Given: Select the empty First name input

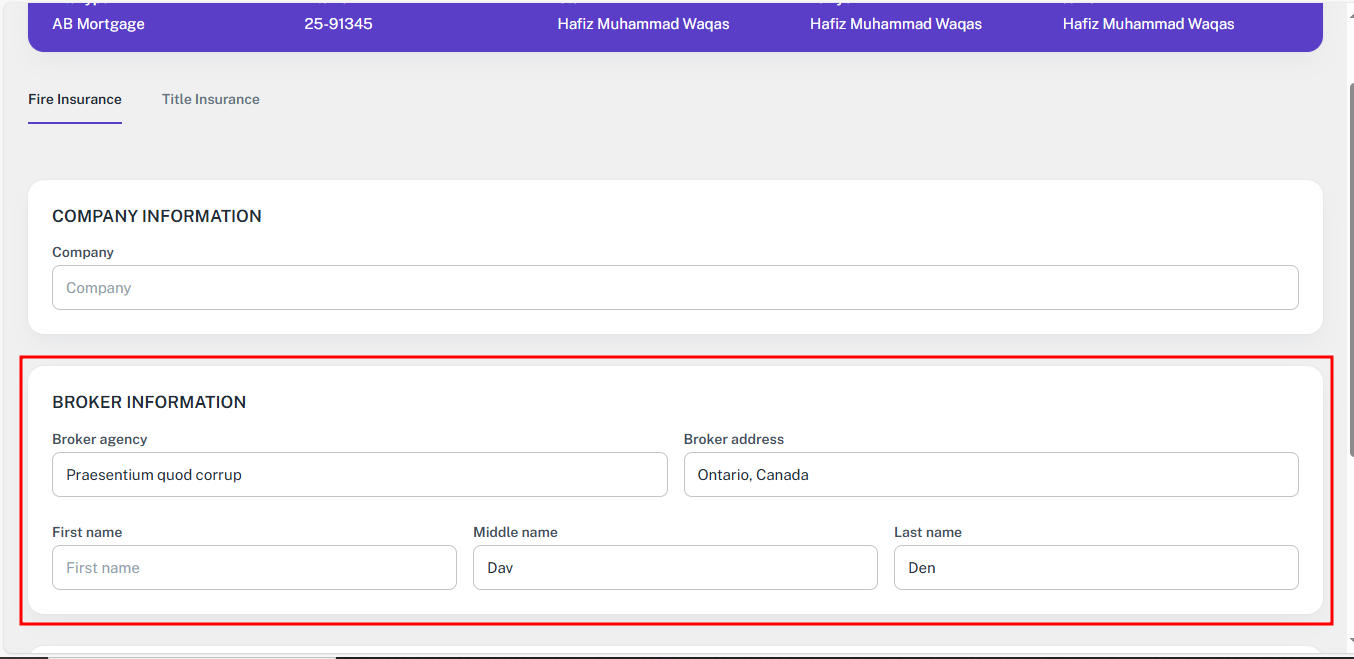Looking at the screenshot, I should tap(254, 568).
